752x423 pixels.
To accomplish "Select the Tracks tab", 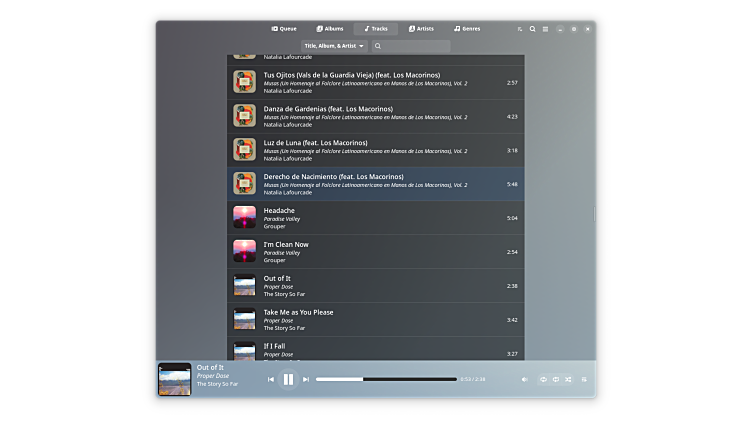I will click(x=376, y=29).
